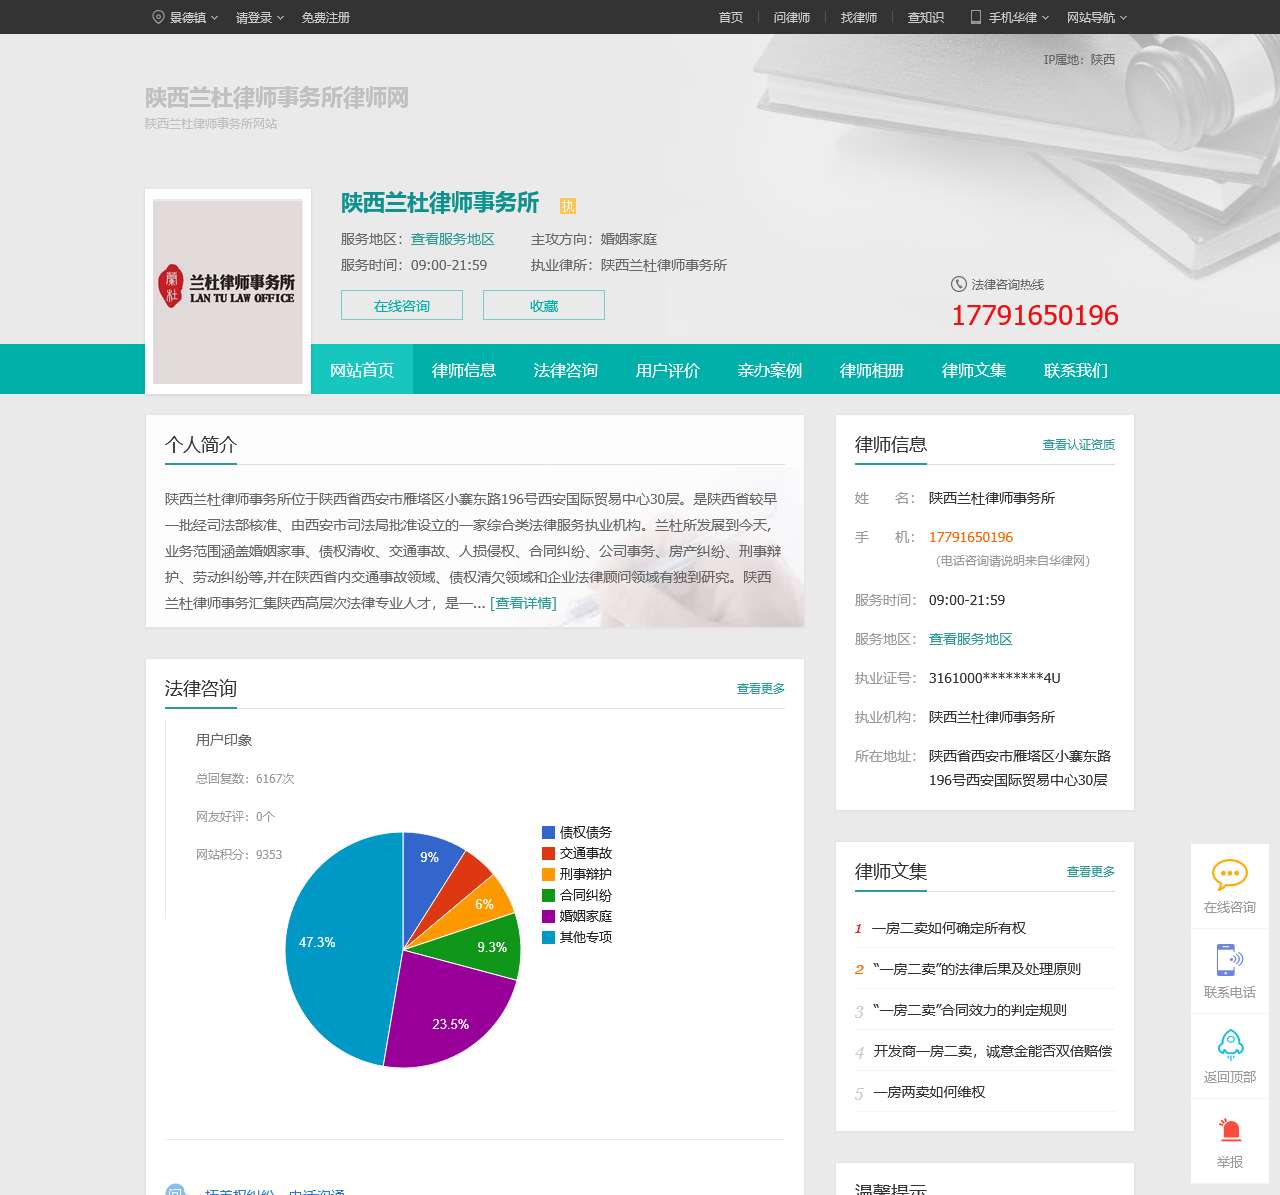Open article 开发商一房二卖，诚意金能否双倍赔偿
1280x1195 pixels.
[x=993, y=1051]
